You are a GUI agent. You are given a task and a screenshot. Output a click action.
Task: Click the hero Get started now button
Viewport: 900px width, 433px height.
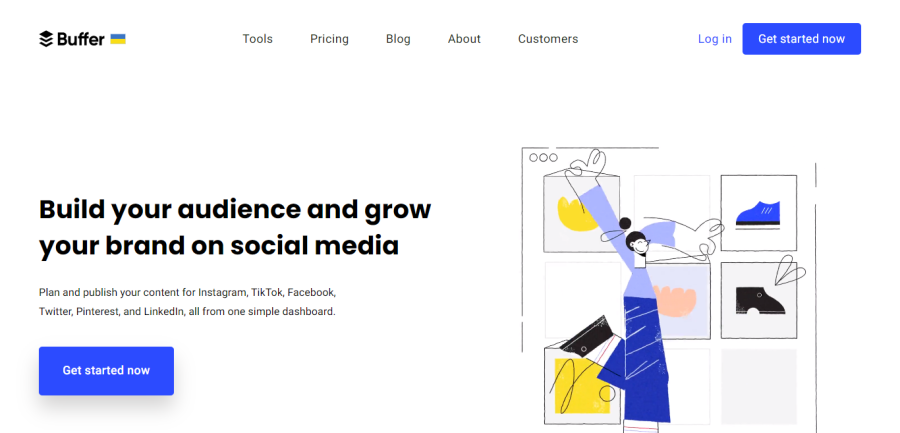[106, 370]
